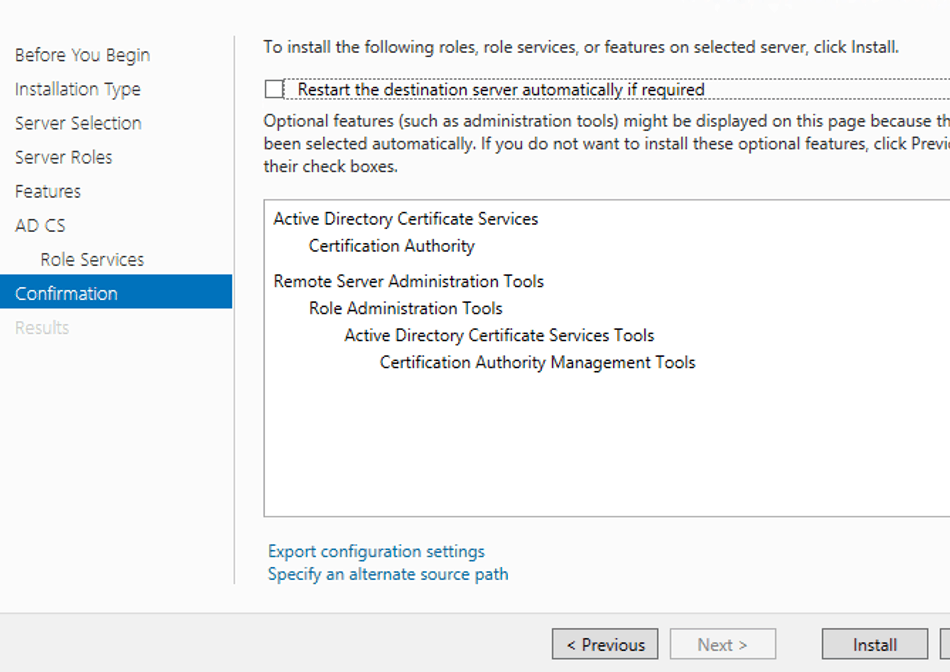Viewport: 950px width, 672px height.
Task: Click Export configuration settings link
Action: [x=376, y=551]
